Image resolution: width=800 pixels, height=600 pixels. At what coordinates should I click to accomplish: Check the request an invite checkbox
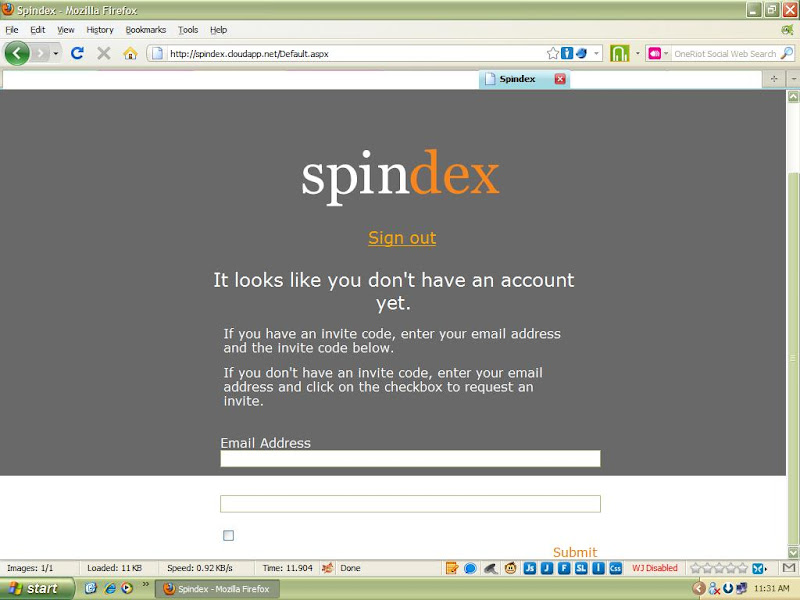[x=229, y=535]
